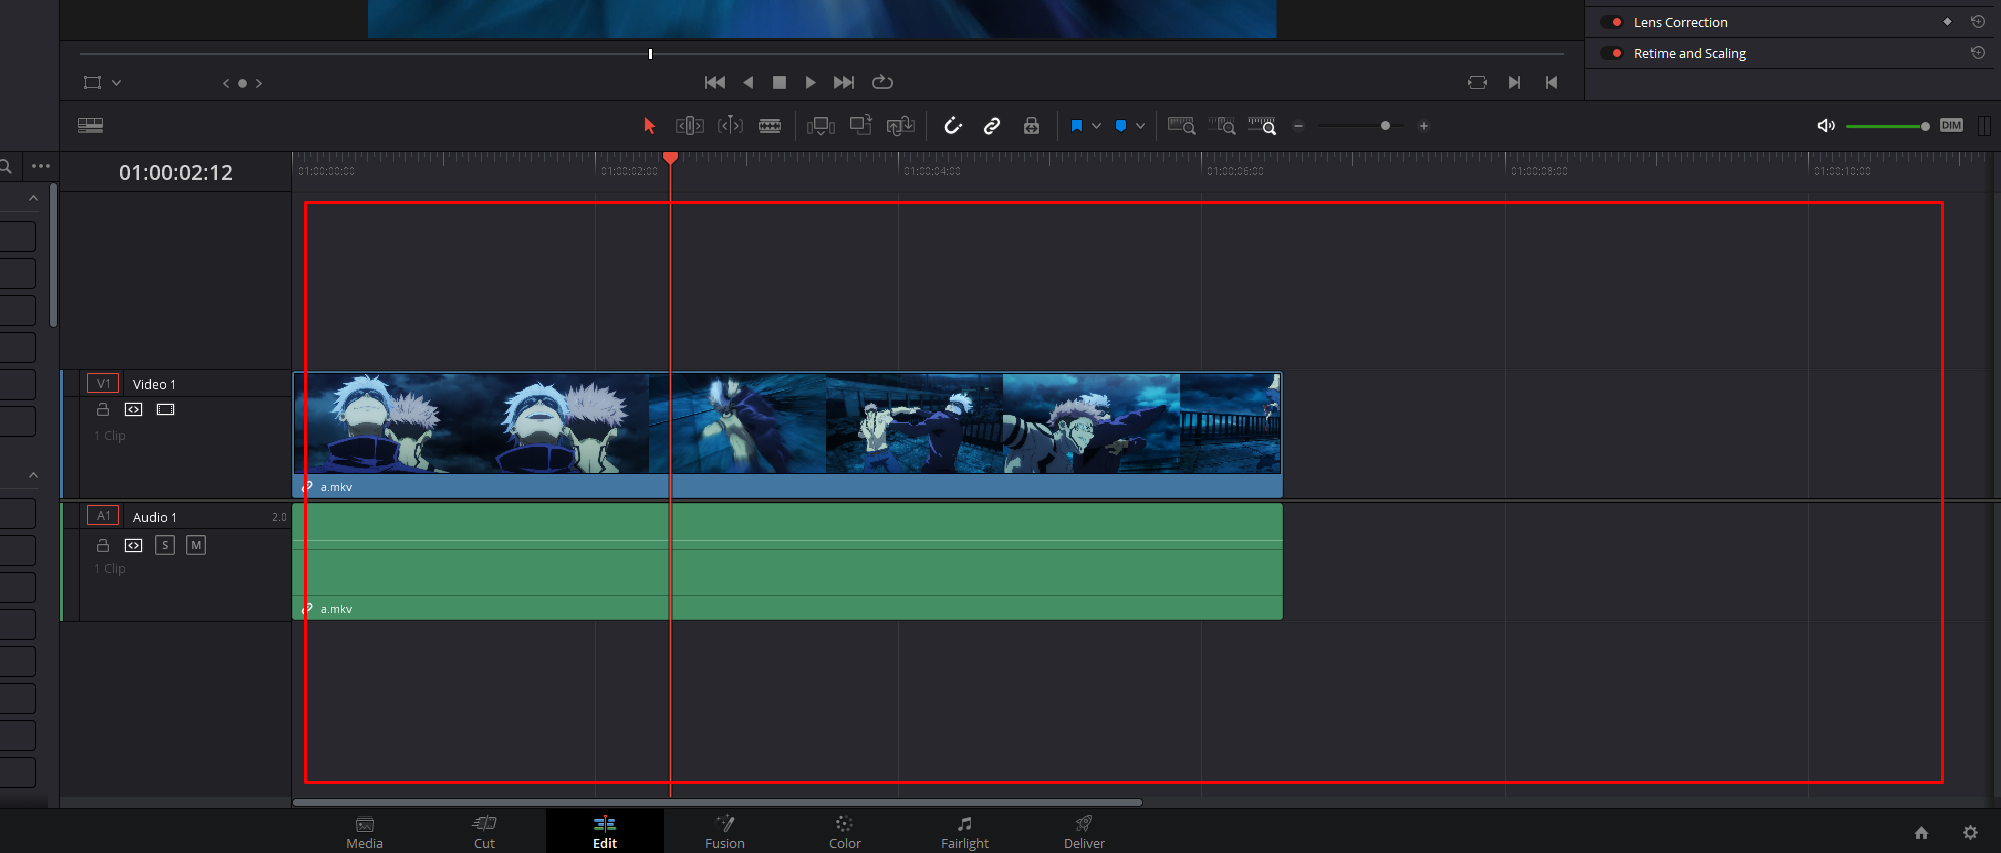This screenshot has width=2001, height=853.
Task: Open Timeline View Options icon
Action: click(x=91, y=126)
